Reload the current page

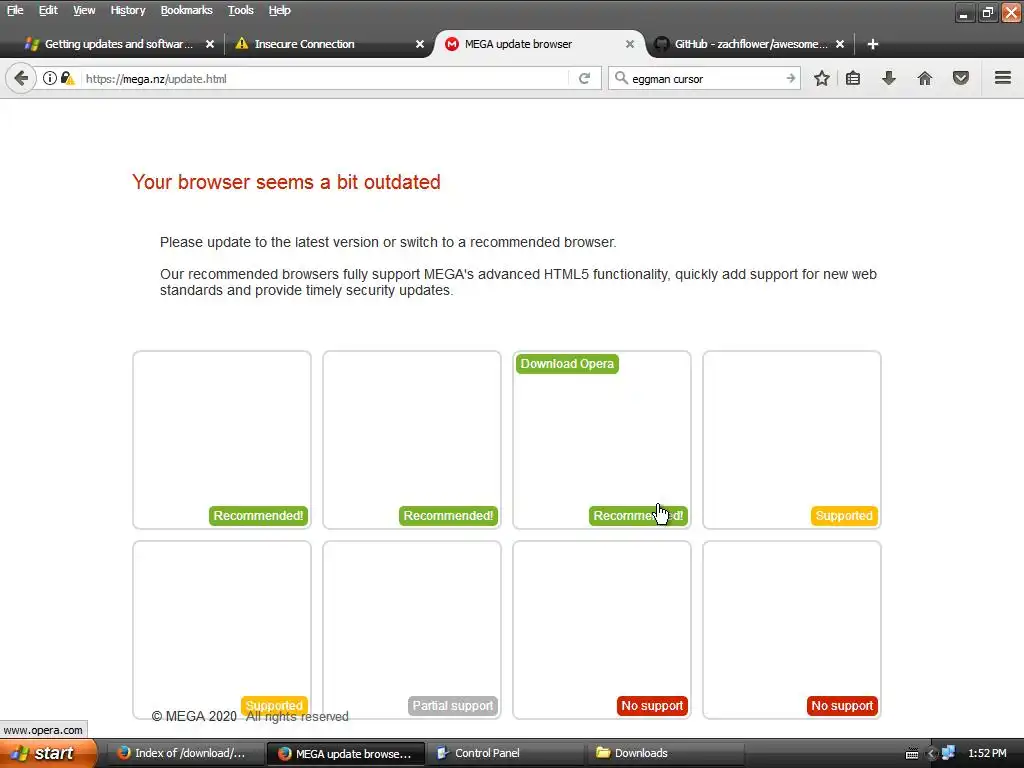tap(584, 78)
